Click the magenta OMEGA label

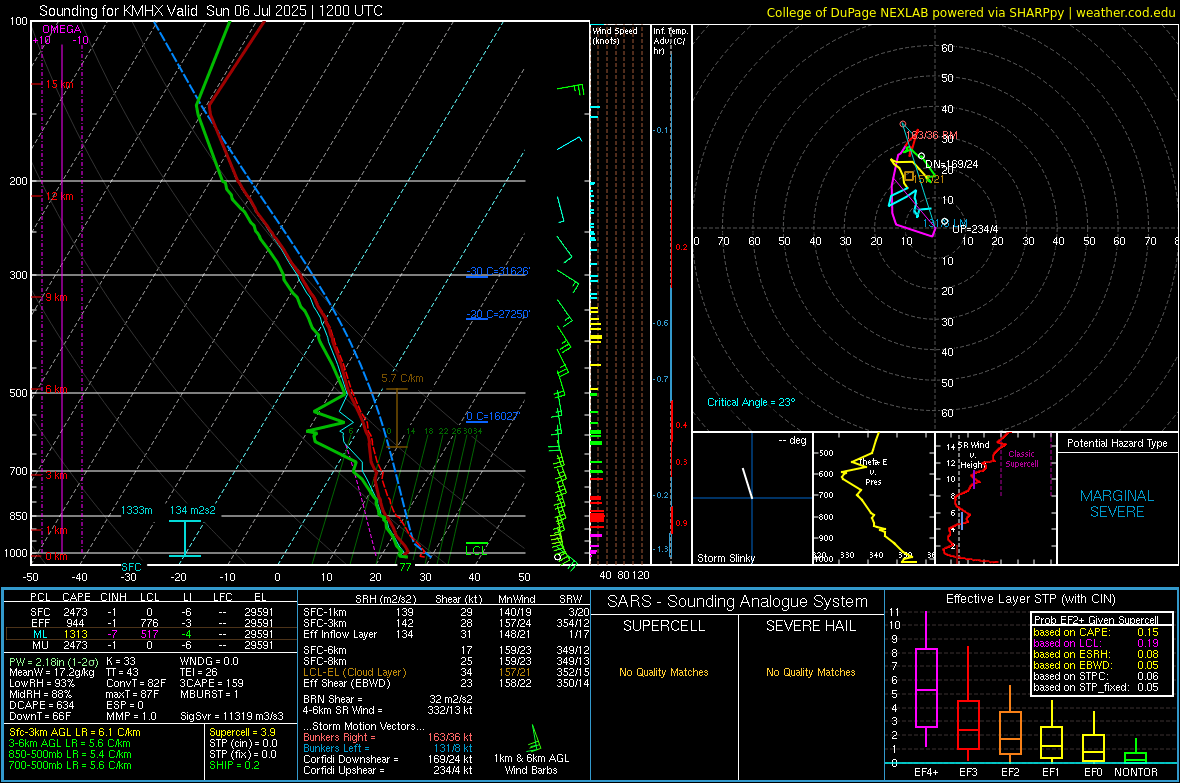tap(62, 29)
